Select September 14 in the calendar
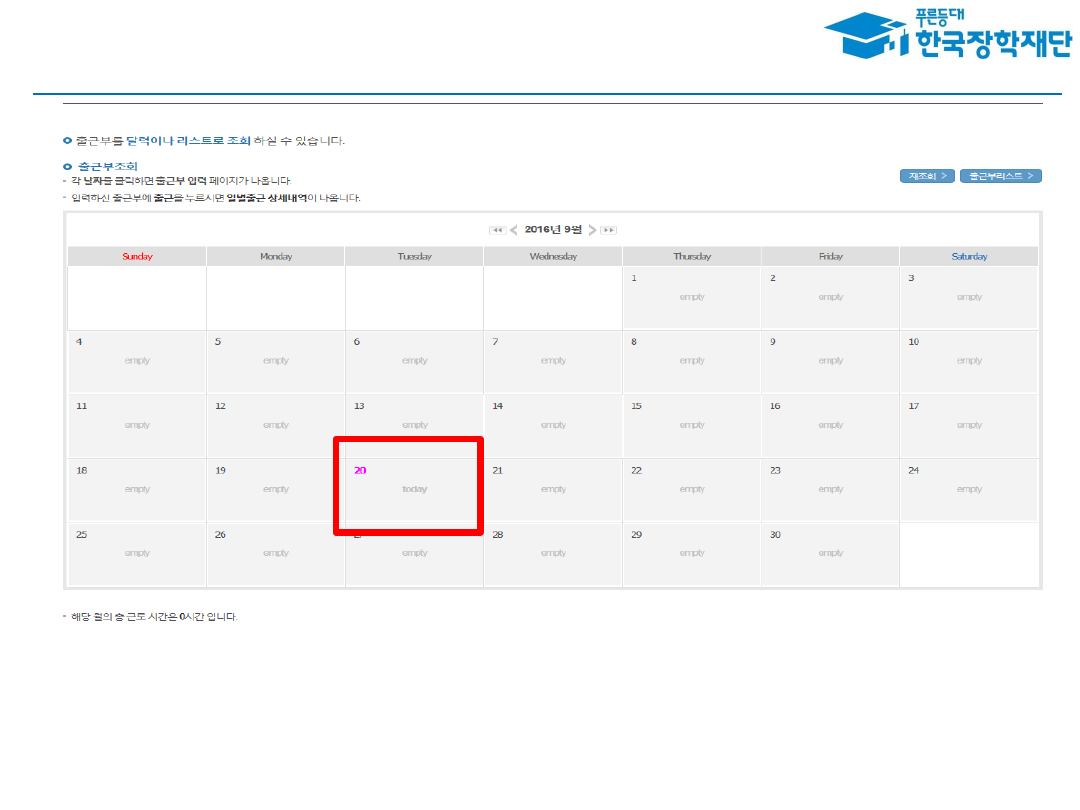 553,425
